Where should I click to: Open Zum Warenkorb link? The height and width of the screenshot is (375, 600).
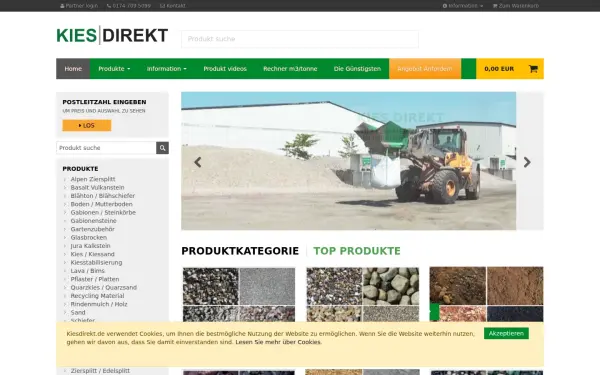click(516, 6)
